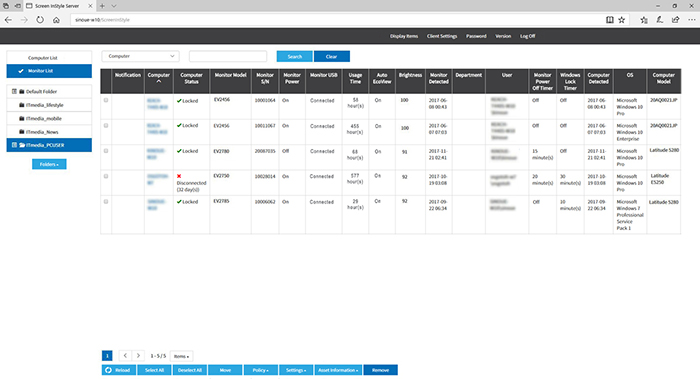Click green check icon for EV2785 row
This screenshot has width=700, height=379.
(179, 202)
